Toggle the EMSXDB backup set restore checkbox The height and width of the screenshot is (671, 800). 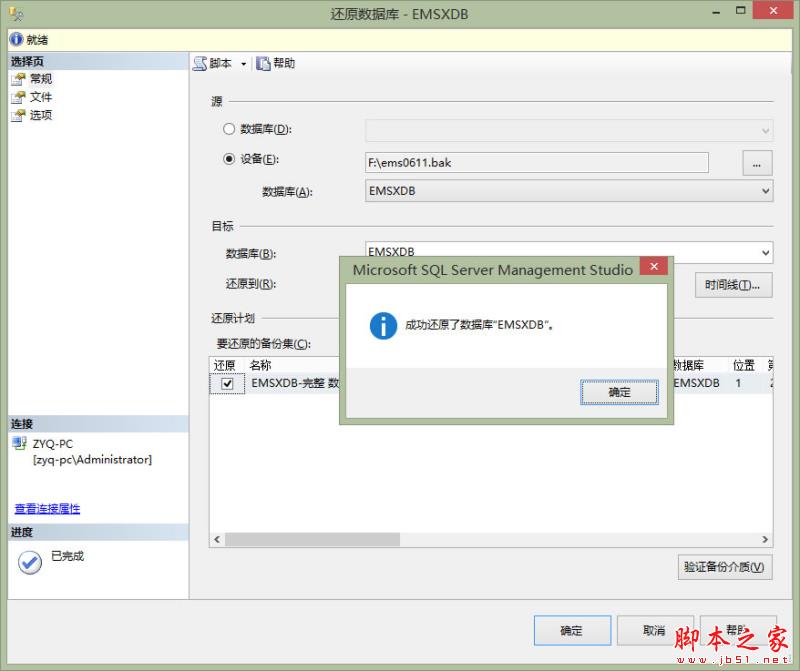coord(227,384)
